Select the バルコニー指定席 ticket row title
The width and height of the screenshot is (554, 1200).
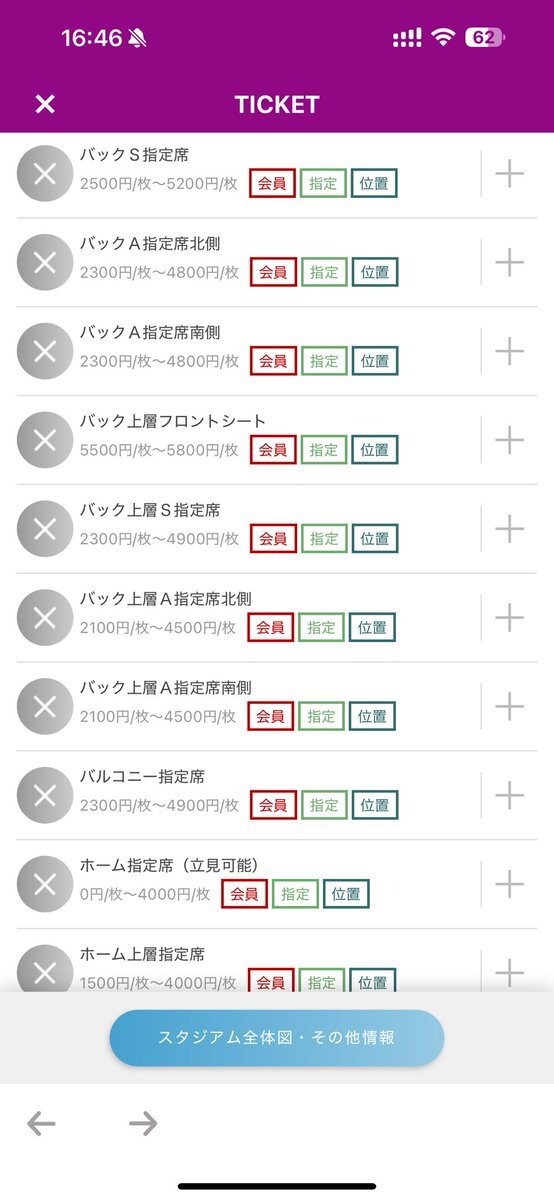pyautogui.click(x=142, y=777)
